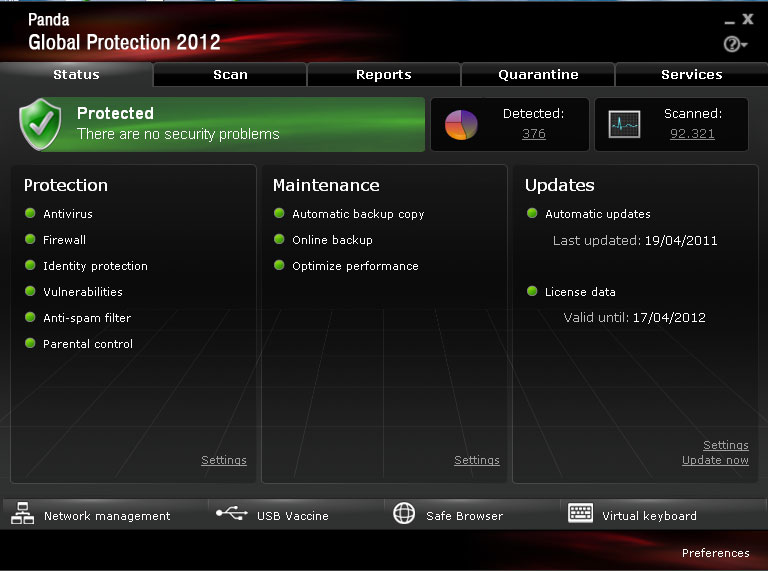The width and height of the screenshot is (768, 571).
Task: Open Preferences at the bottom right
Action: click(715, 553)
